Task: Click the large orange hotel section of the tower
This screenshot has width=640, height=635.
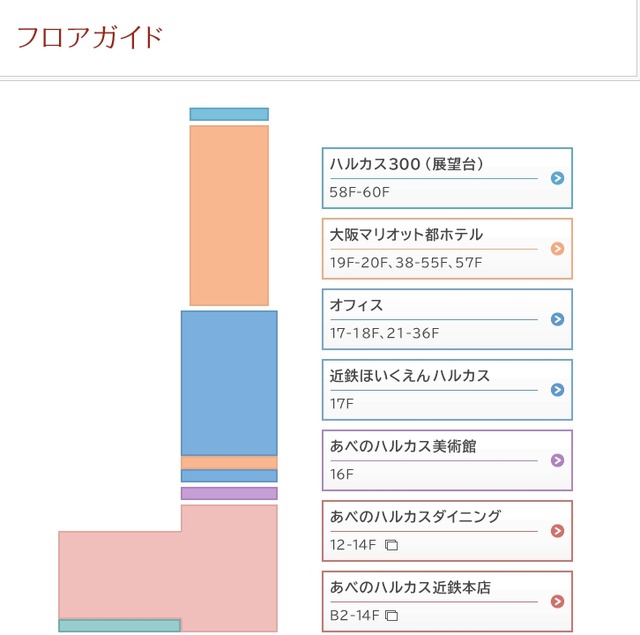Action: [229, 215]
